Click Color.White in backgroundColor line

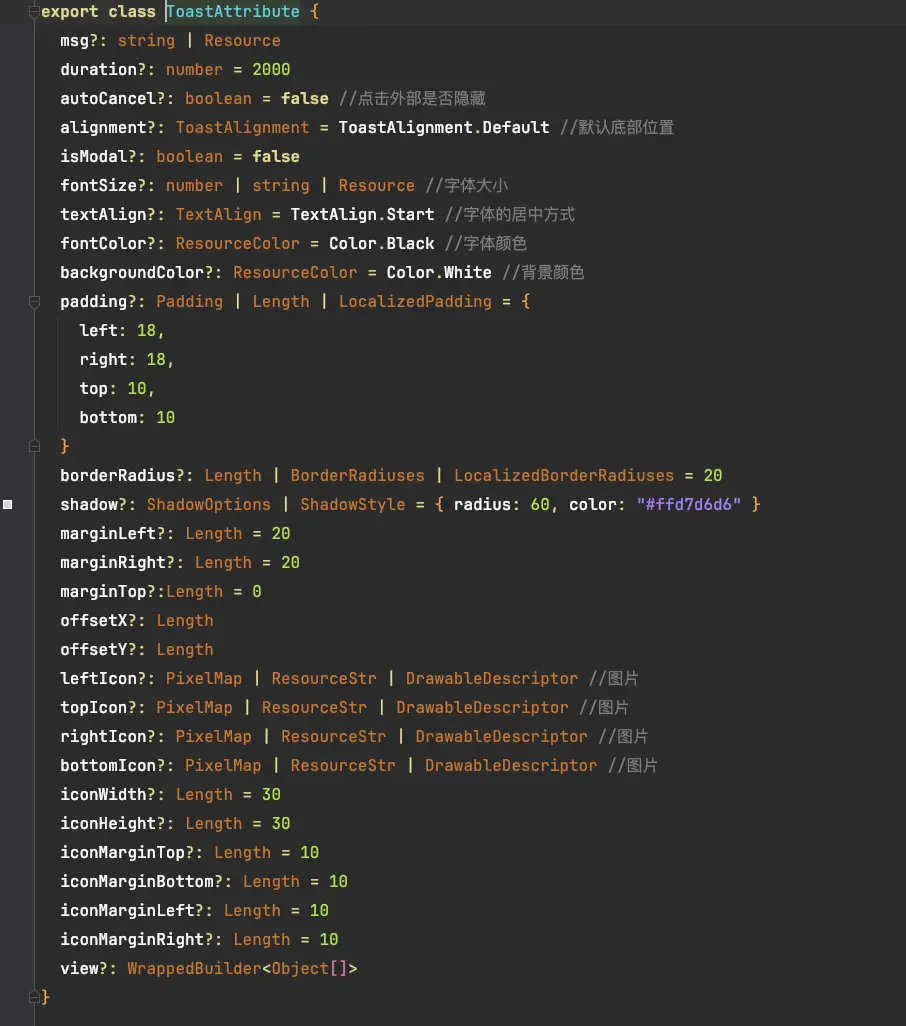tap(439, 273)
